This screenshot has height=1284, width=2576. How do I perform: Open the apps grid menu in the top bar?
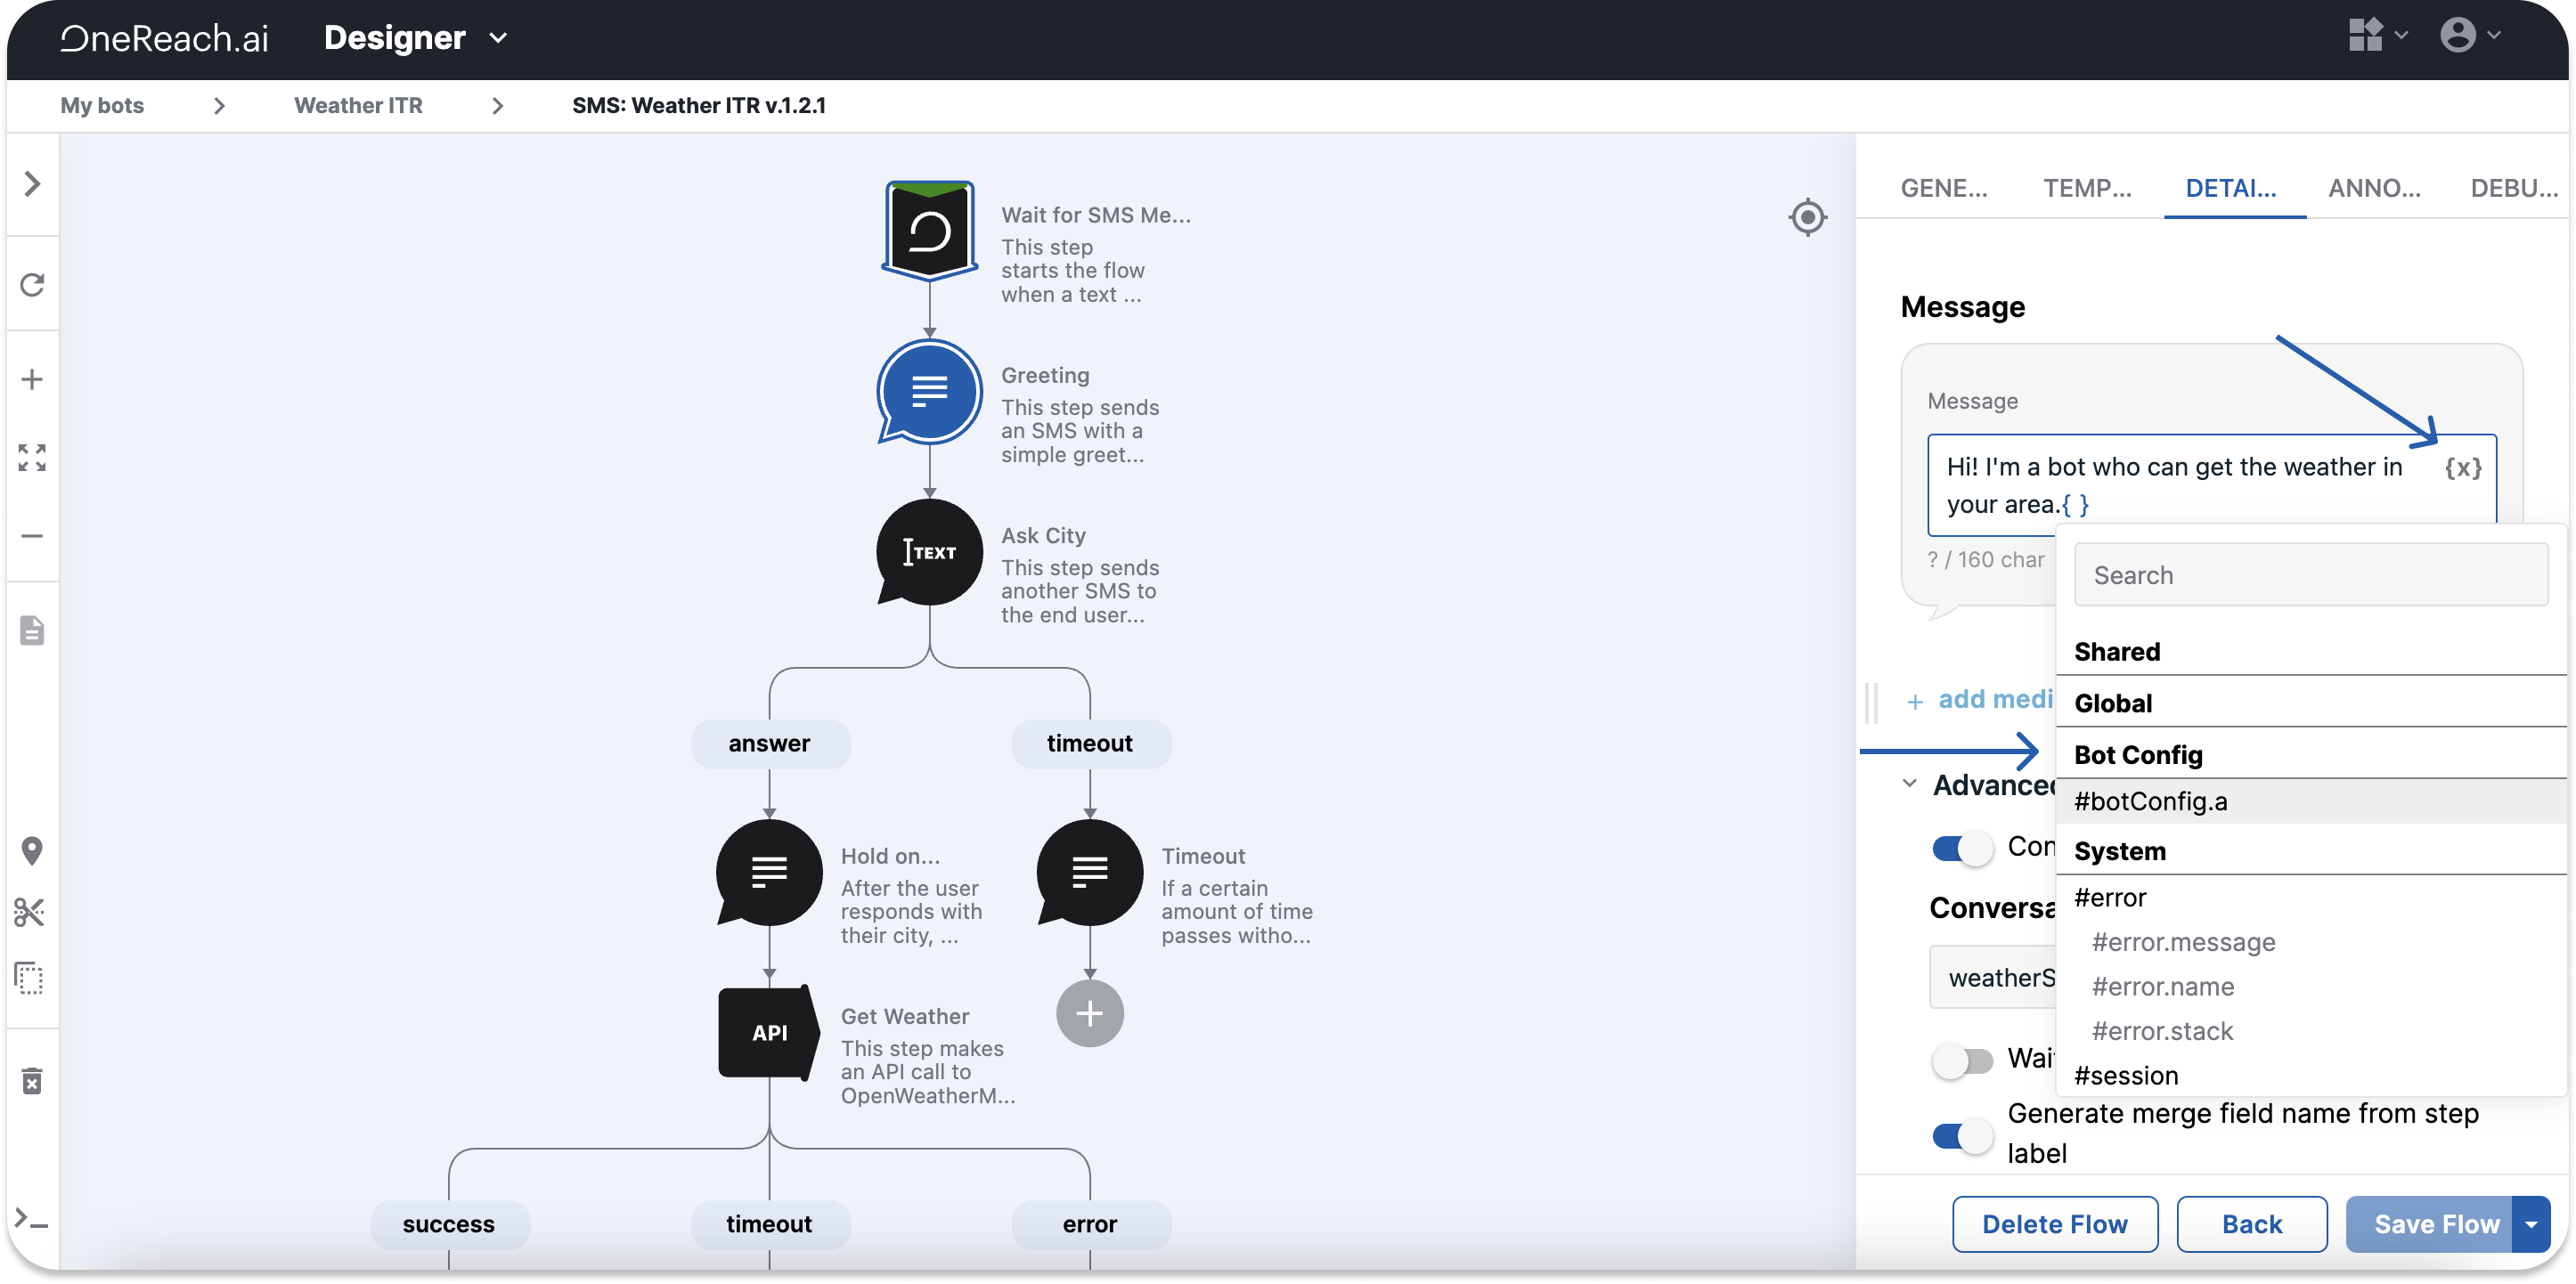2368,36
